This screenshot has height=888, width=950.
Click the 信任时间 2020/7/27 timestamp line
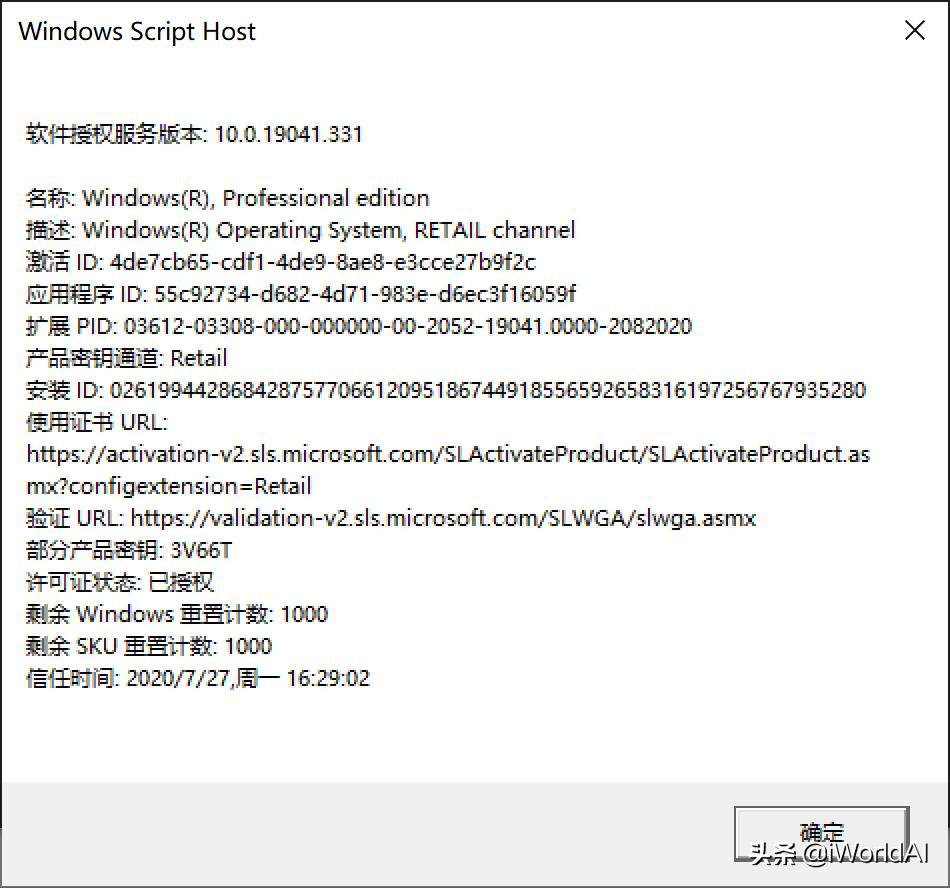pyautogui.click(x=198, y=679)
